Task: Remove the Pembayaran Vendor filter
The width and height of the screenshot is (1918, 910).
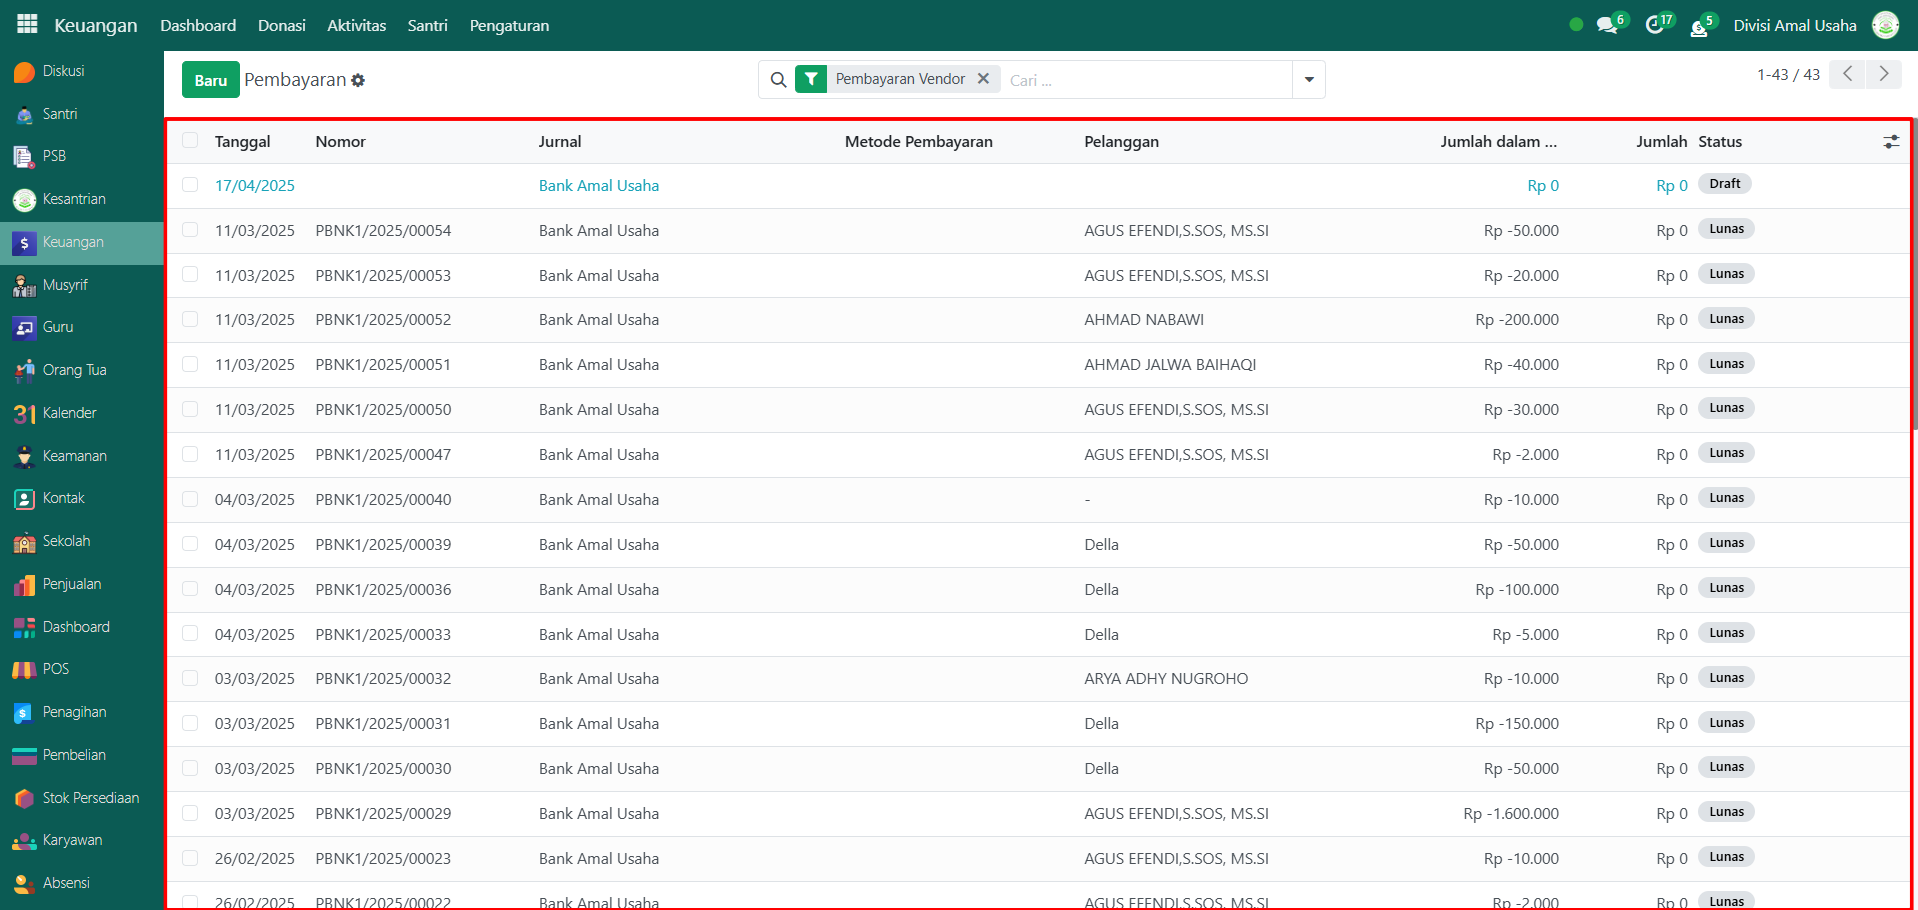Action: 983,79
